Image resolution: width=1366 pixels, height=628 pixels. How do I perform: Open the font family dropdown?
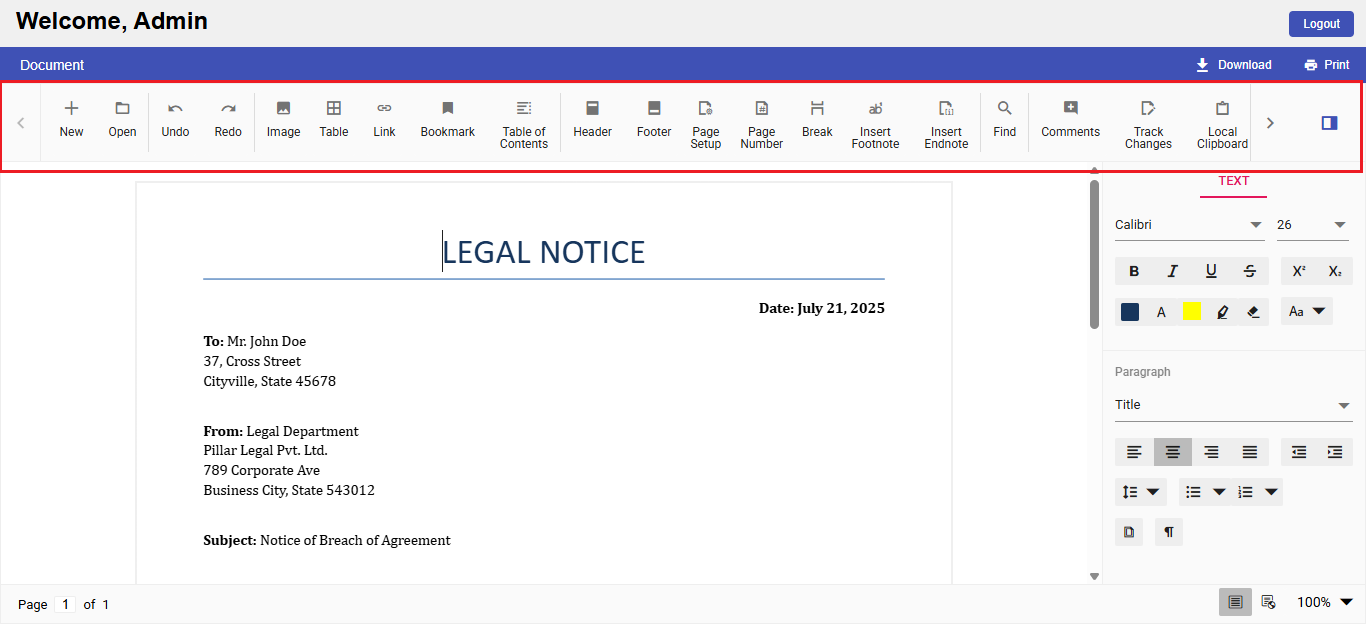(x=1188, y=224)
